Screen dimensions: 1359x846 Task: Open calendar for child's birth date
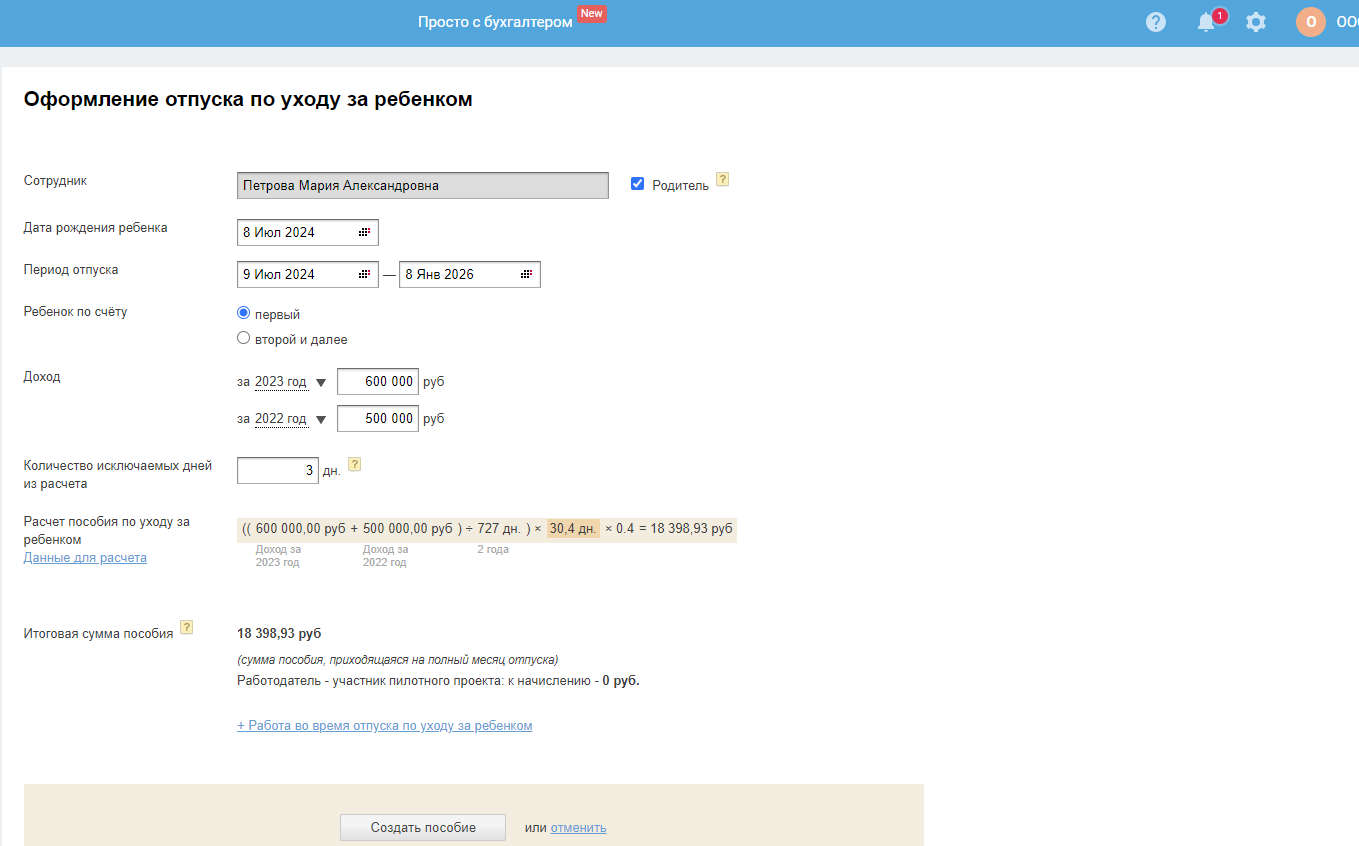364,232
